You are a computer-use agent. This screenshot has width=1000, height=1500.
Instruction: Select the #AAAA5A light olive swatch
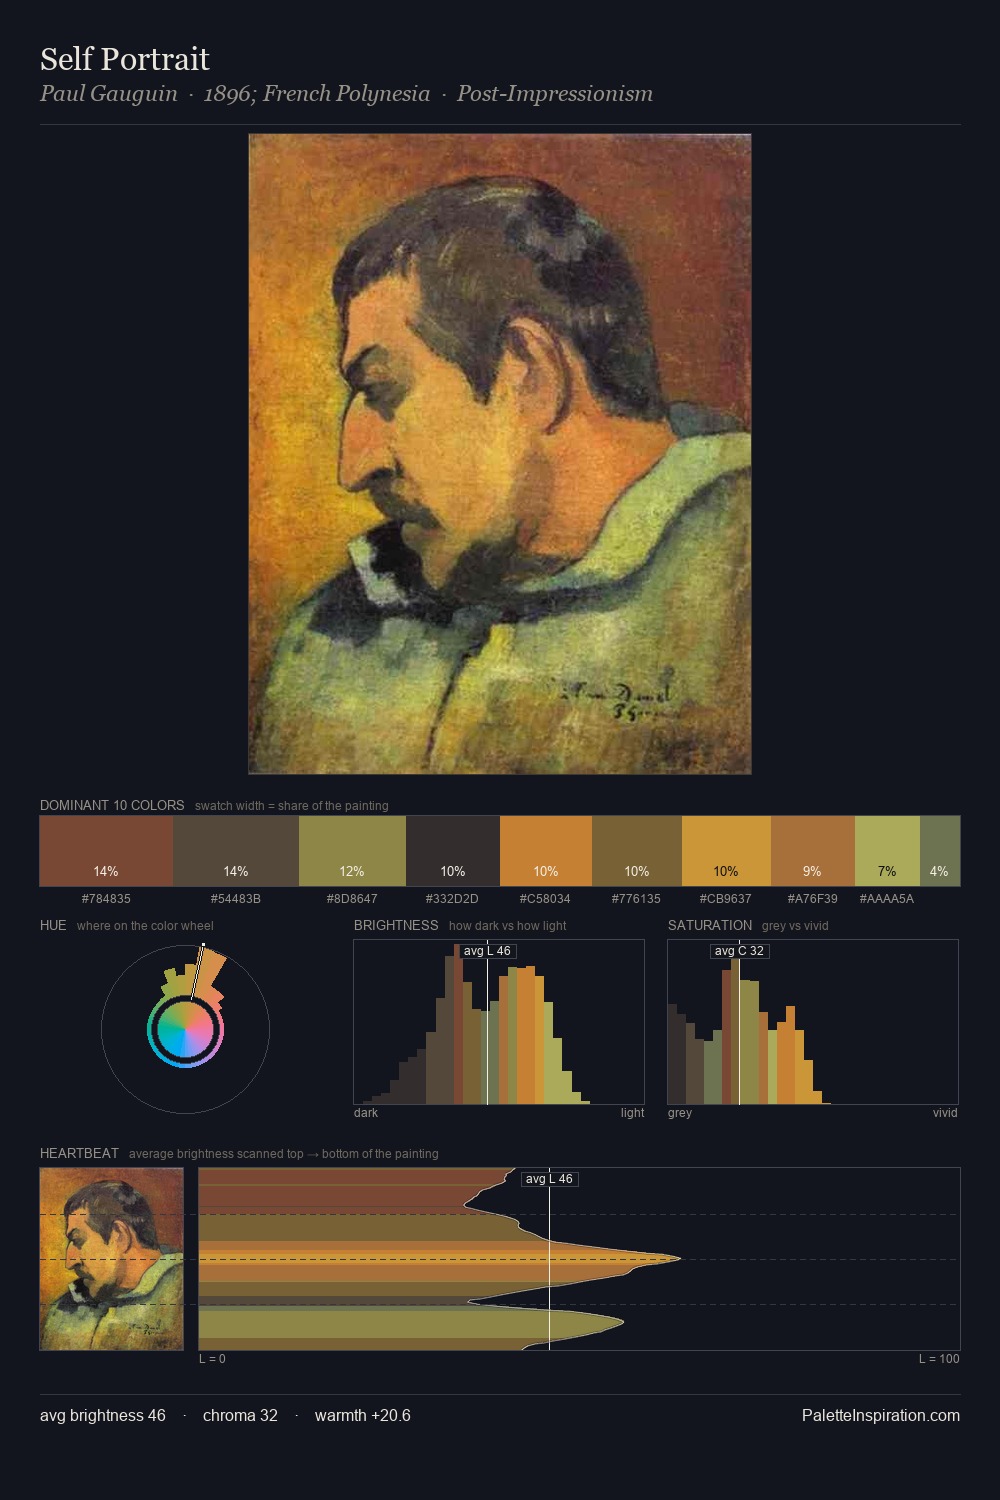tap(887, 851)
